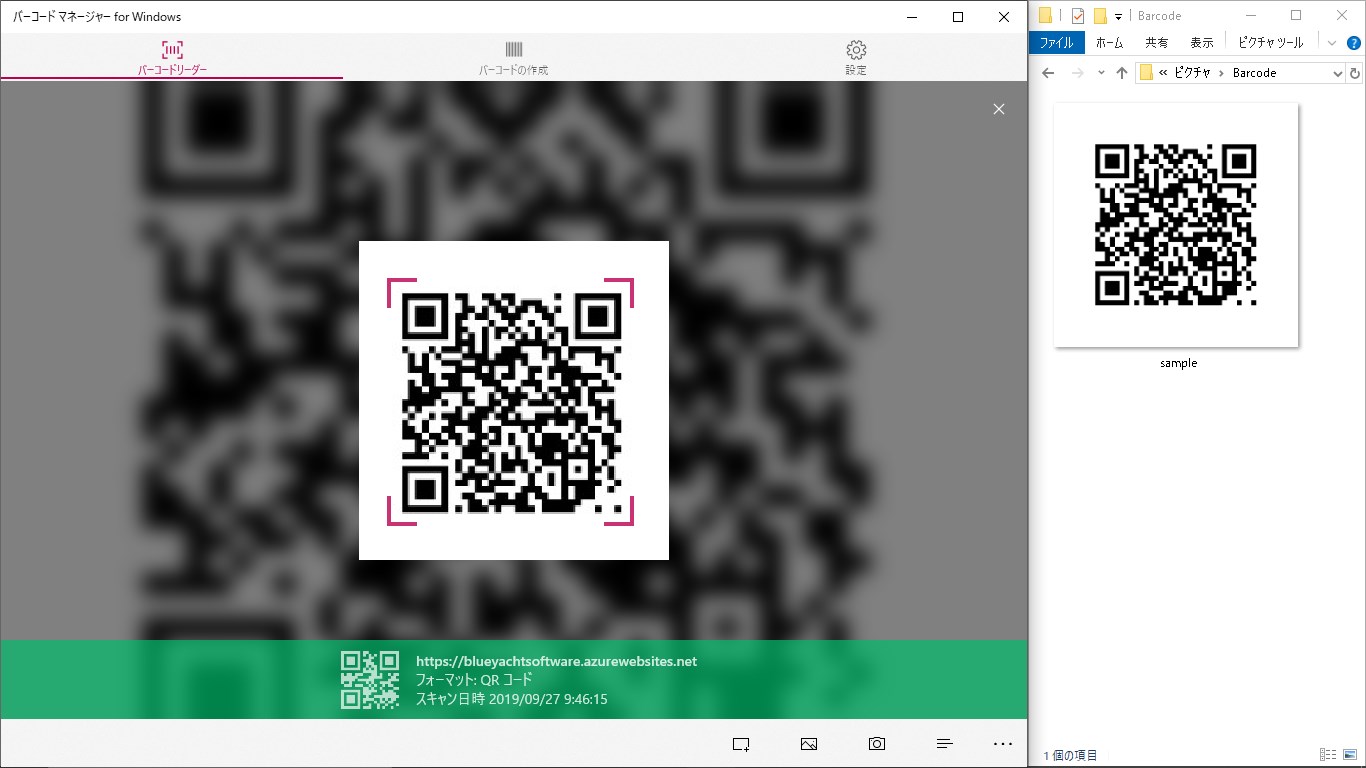Expand the Explorer address bar history dropdown

coord(1338,73)
